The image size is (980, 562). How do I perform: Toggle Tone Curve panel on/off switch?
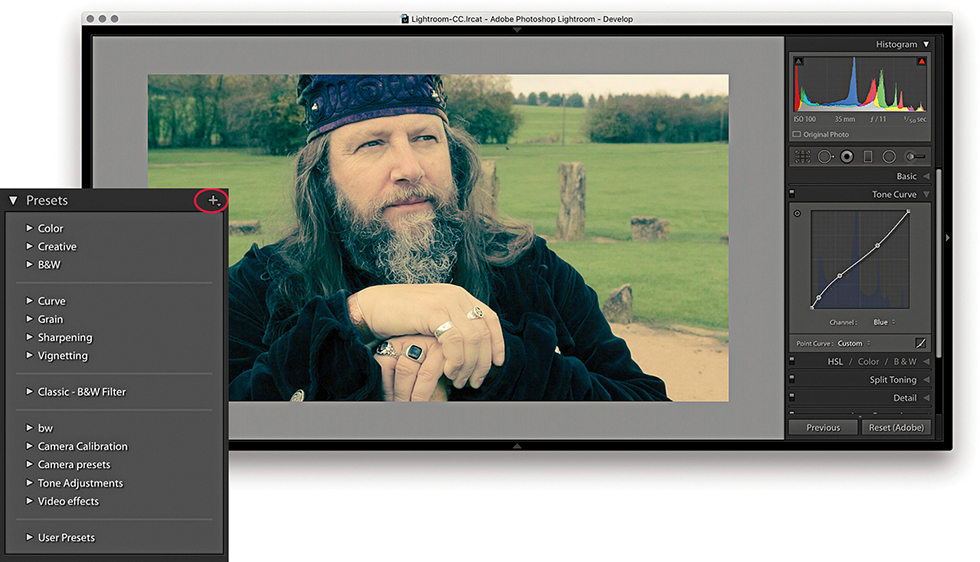[x=792, y=193]
